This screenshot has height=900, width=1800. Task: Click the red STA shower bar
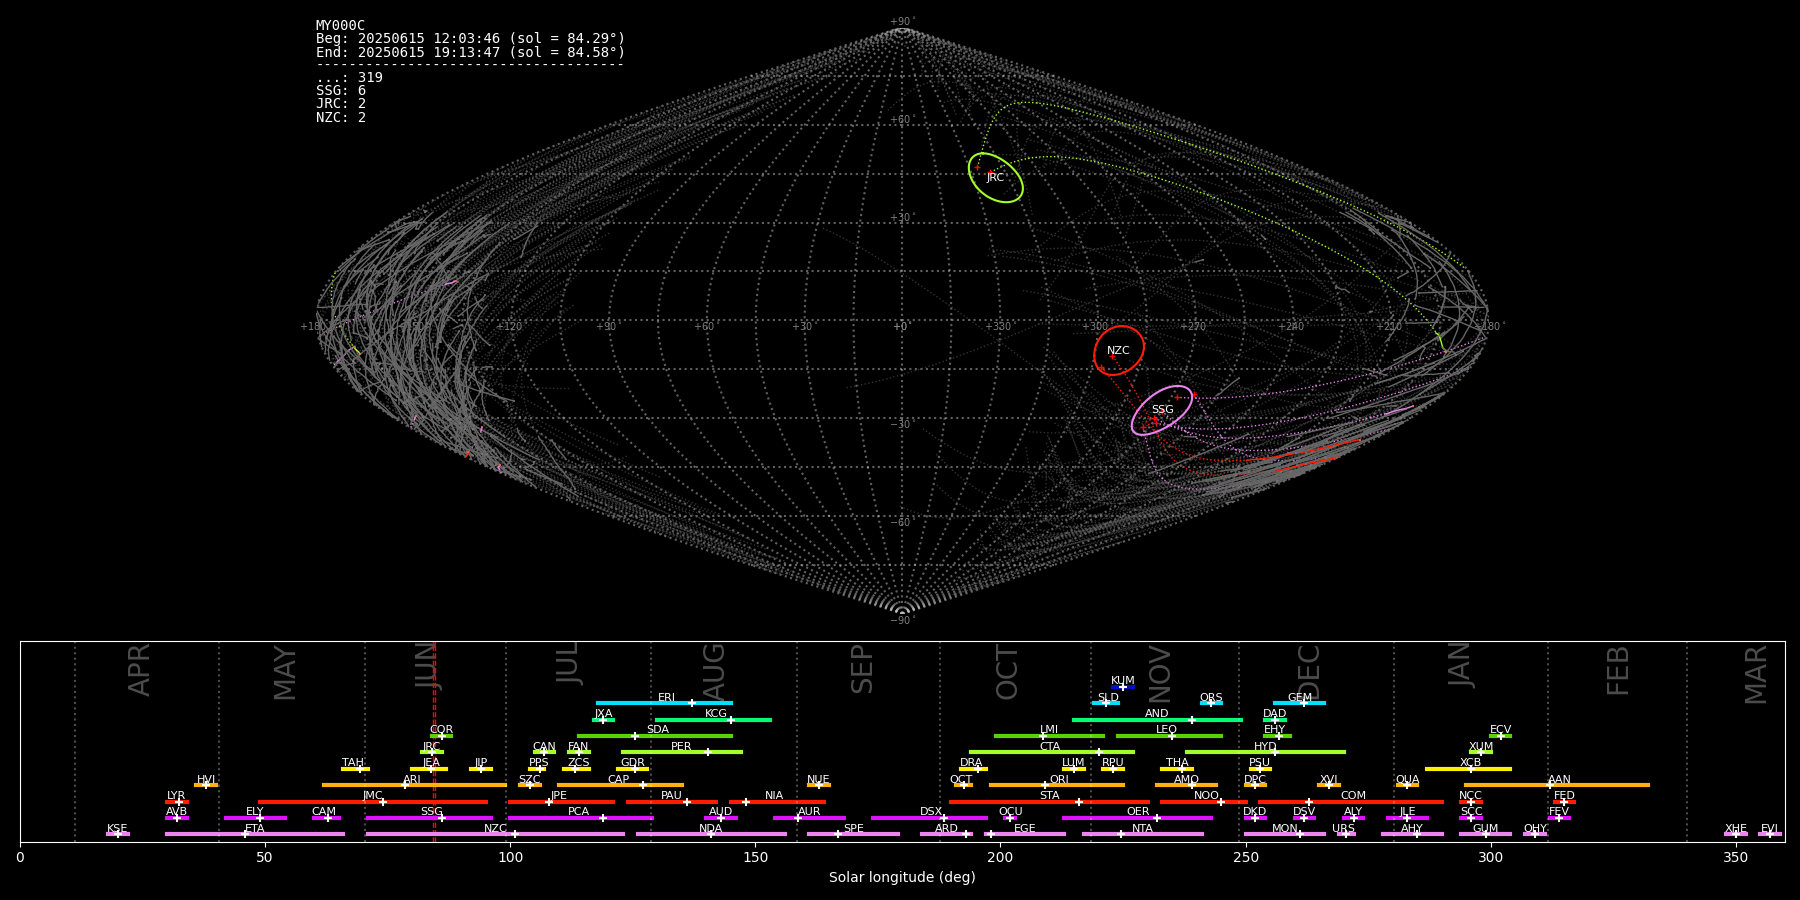(x=1049, y=801)
